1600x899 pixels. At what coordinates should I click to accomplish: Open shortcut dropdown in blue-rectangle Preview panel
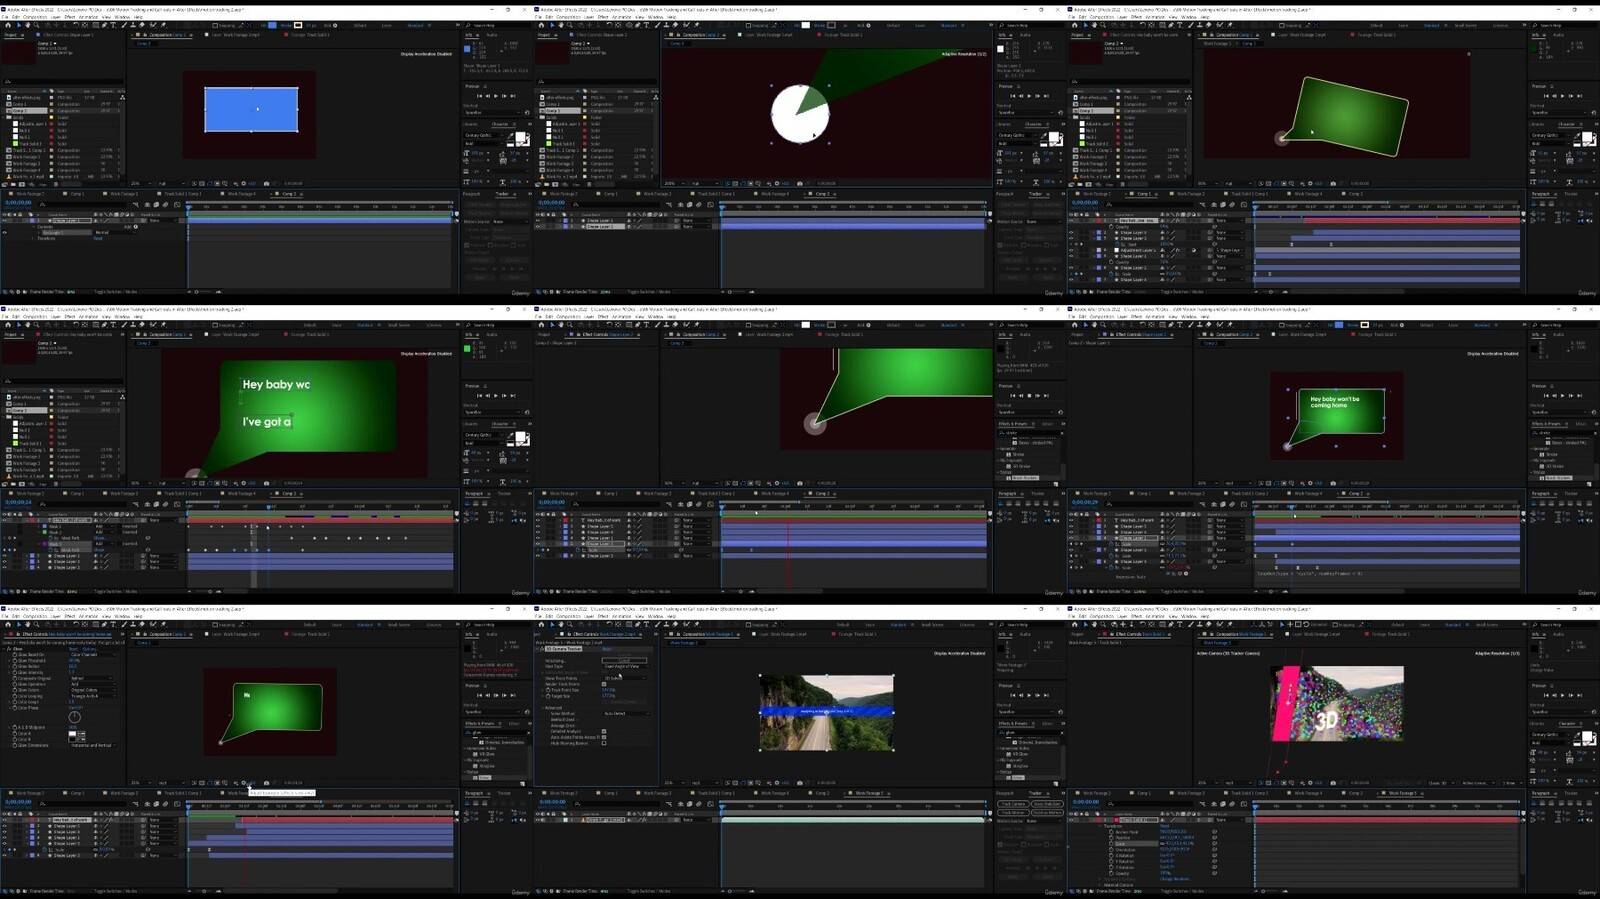click(492, 113)
